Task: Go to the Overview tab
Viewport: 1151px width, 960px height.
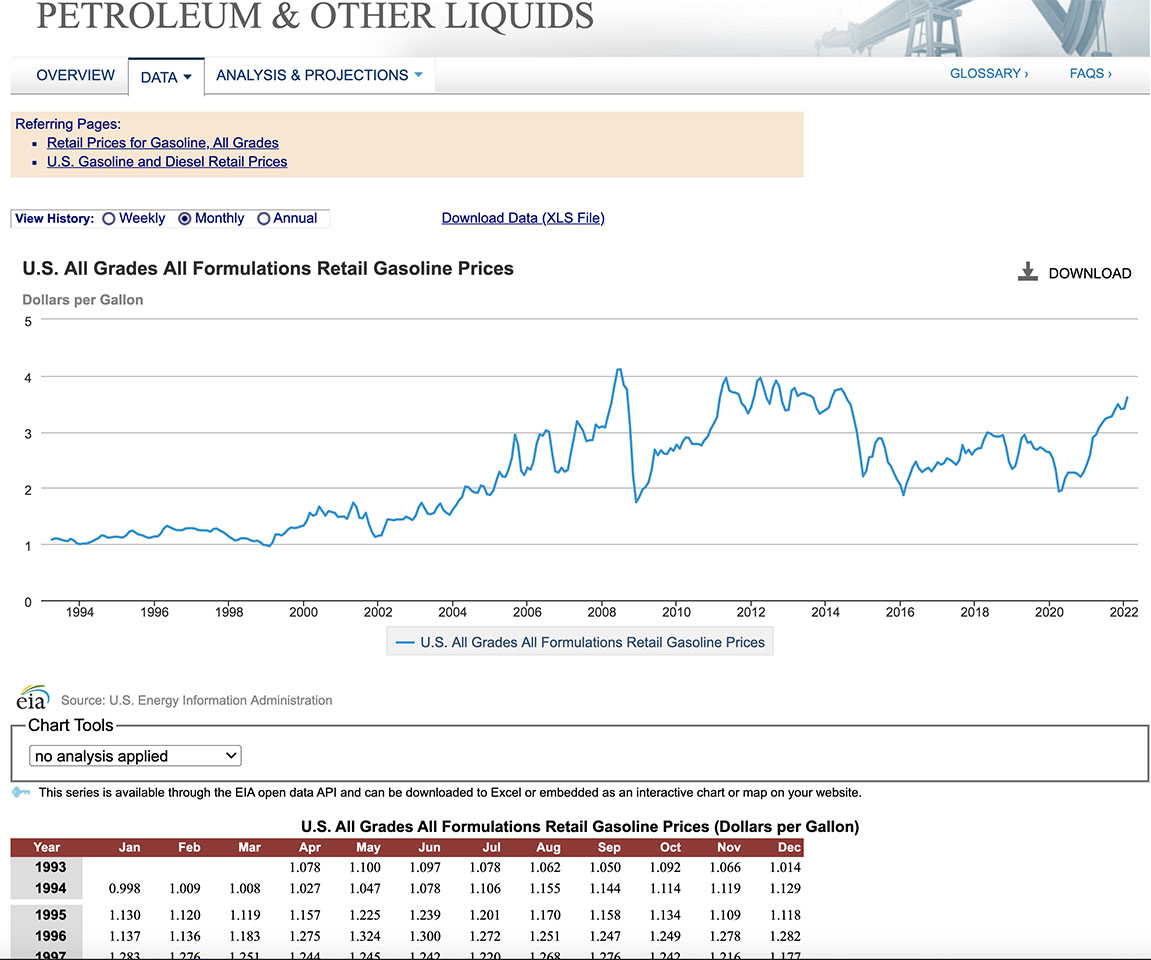Action: 76,75
